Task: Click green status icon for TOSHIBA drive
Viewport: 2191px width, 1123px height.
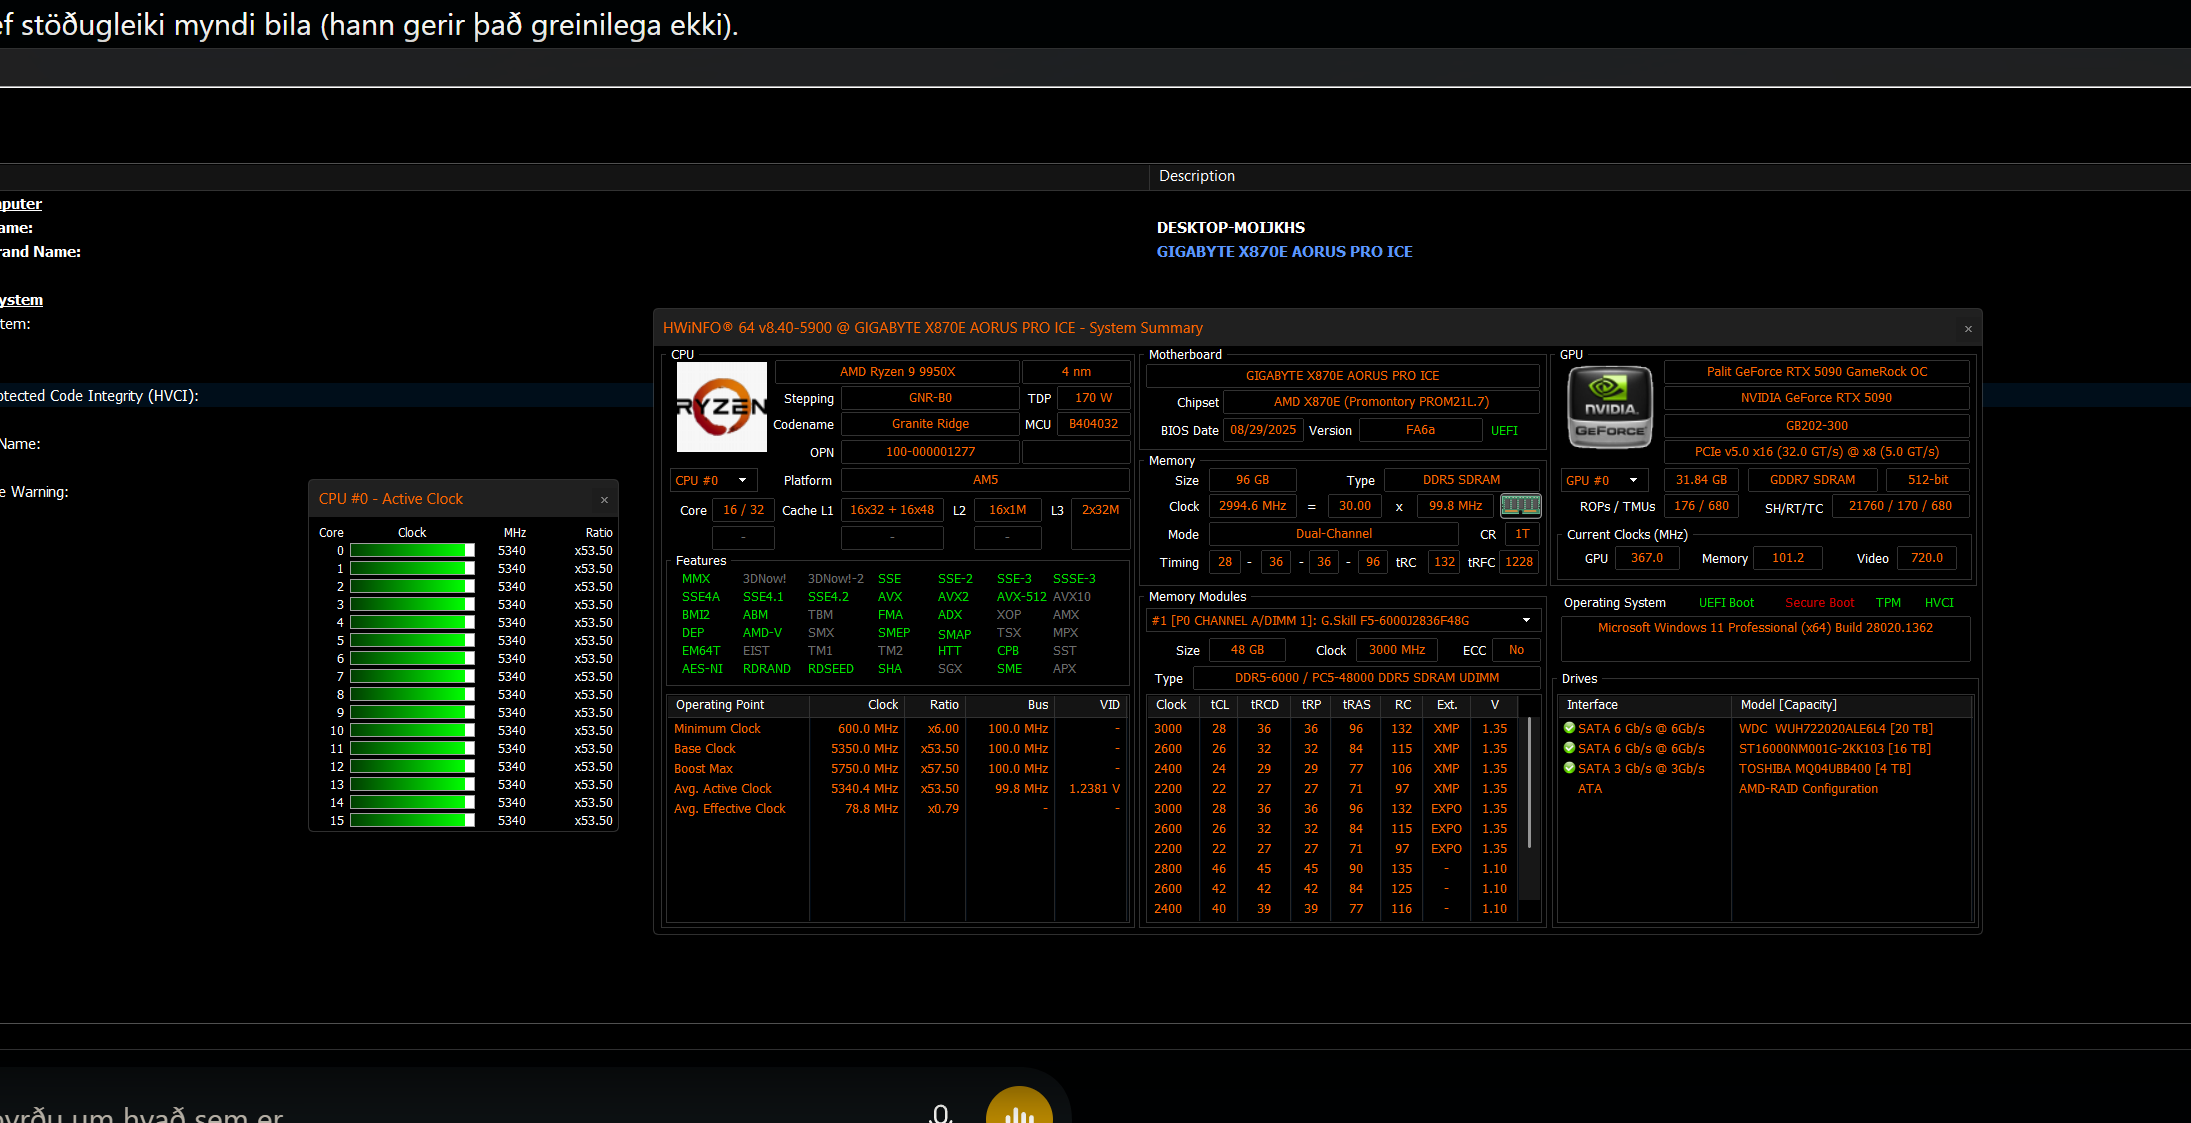Action: (x=1570, y=768)
